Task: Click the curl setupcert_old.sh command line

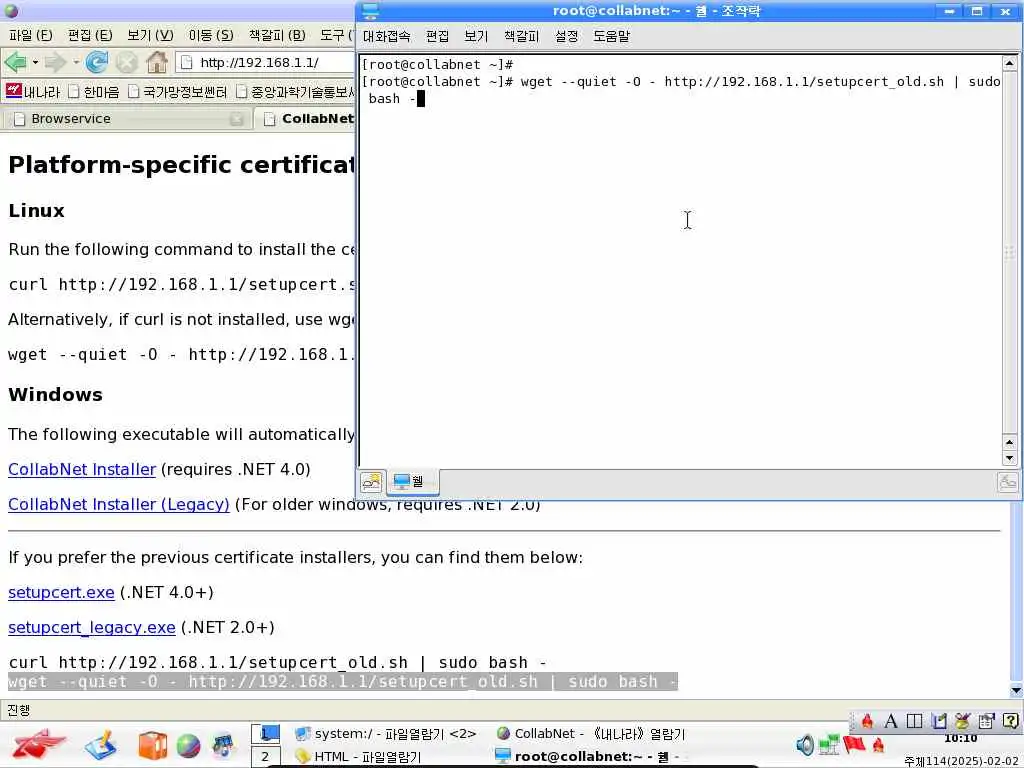Action: click(x=277, y=662)
